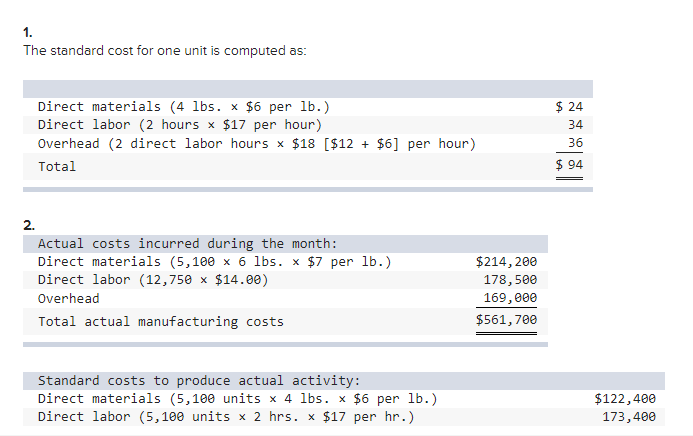Click the 169,000 overhead amount
This screenshot has width=693, height=436.
[x=510, y=298]
